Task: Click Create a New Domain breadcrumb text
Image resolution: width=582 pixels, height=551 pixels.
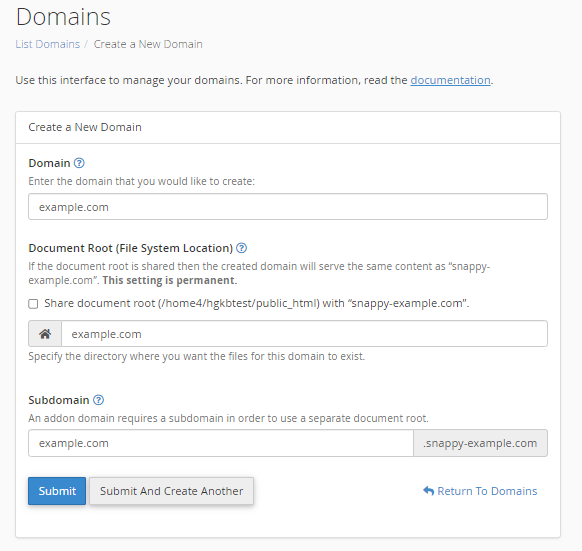Action: coord(148,44)
